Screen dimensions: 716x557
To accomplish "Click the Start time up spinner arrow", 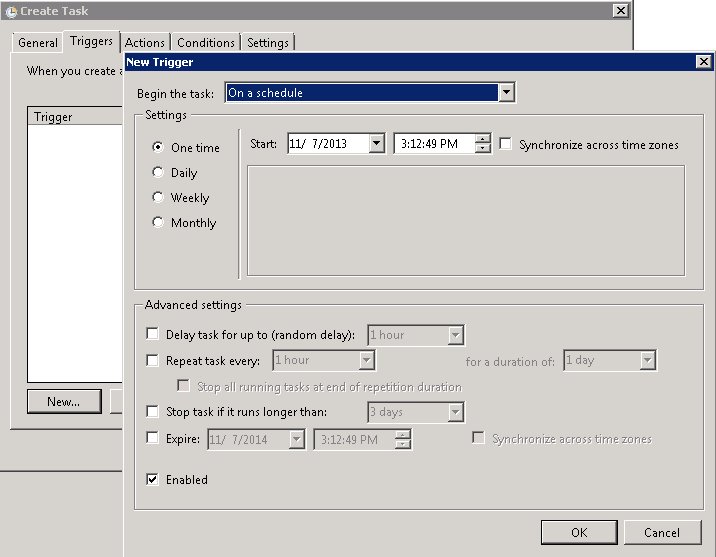I will point(483,139).
